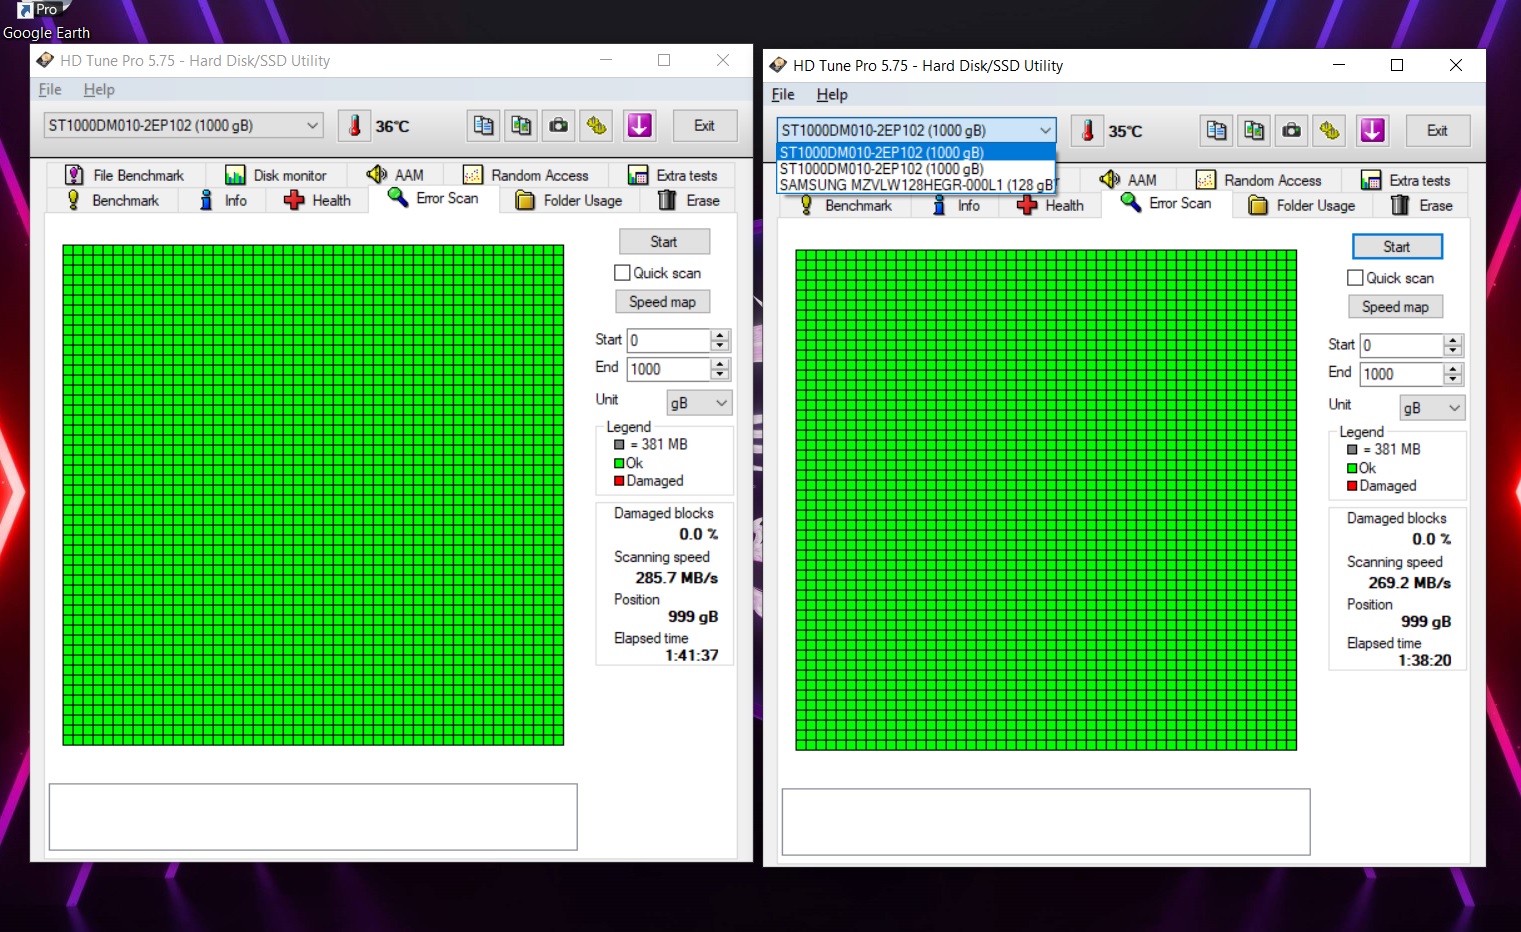This screenshot has width=1521, height=932.
Task: Click Speed map button in left window
Action: coord(662,302)
